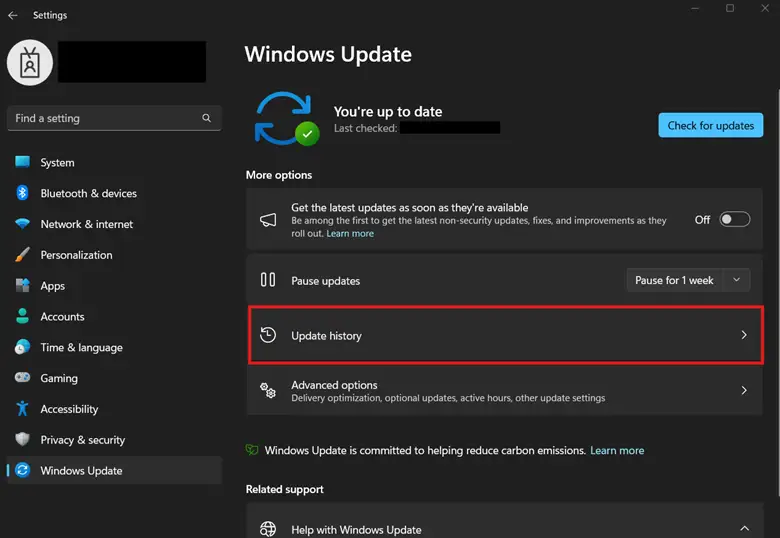
Task: Click Learn more link under latest updates
Action: pos(350,233)
